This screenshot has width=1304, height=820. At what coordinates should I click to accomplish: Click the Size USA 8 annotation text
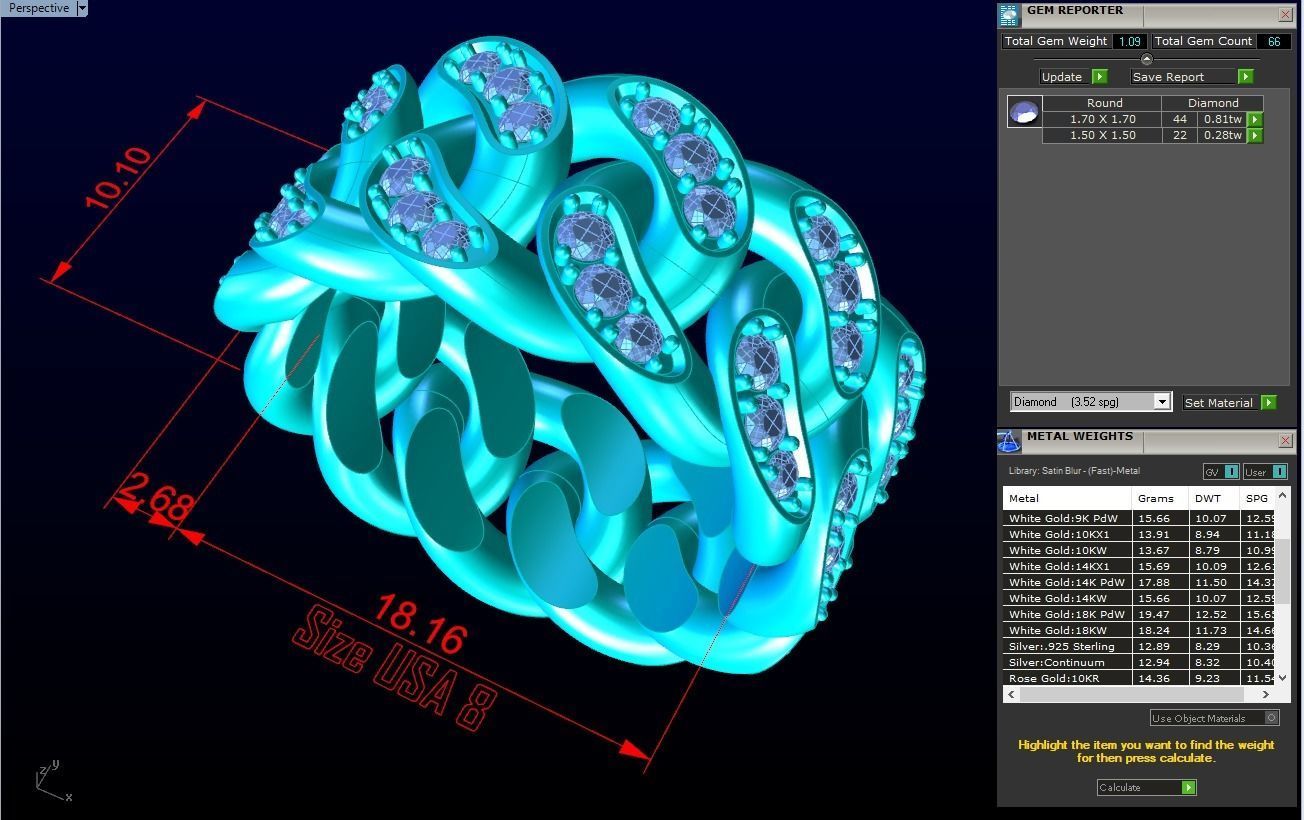(394, 668)
